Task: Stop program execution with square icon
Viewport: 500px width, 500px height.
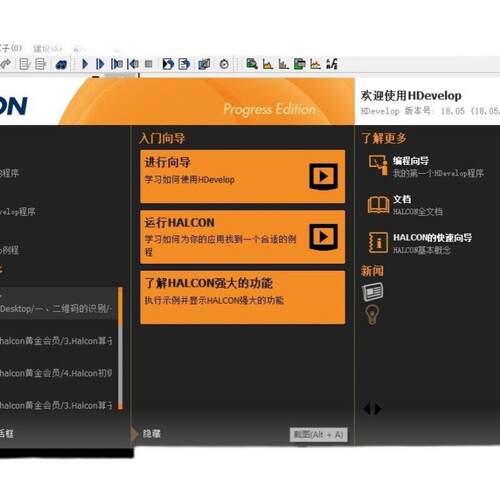Action: point(149,64)
